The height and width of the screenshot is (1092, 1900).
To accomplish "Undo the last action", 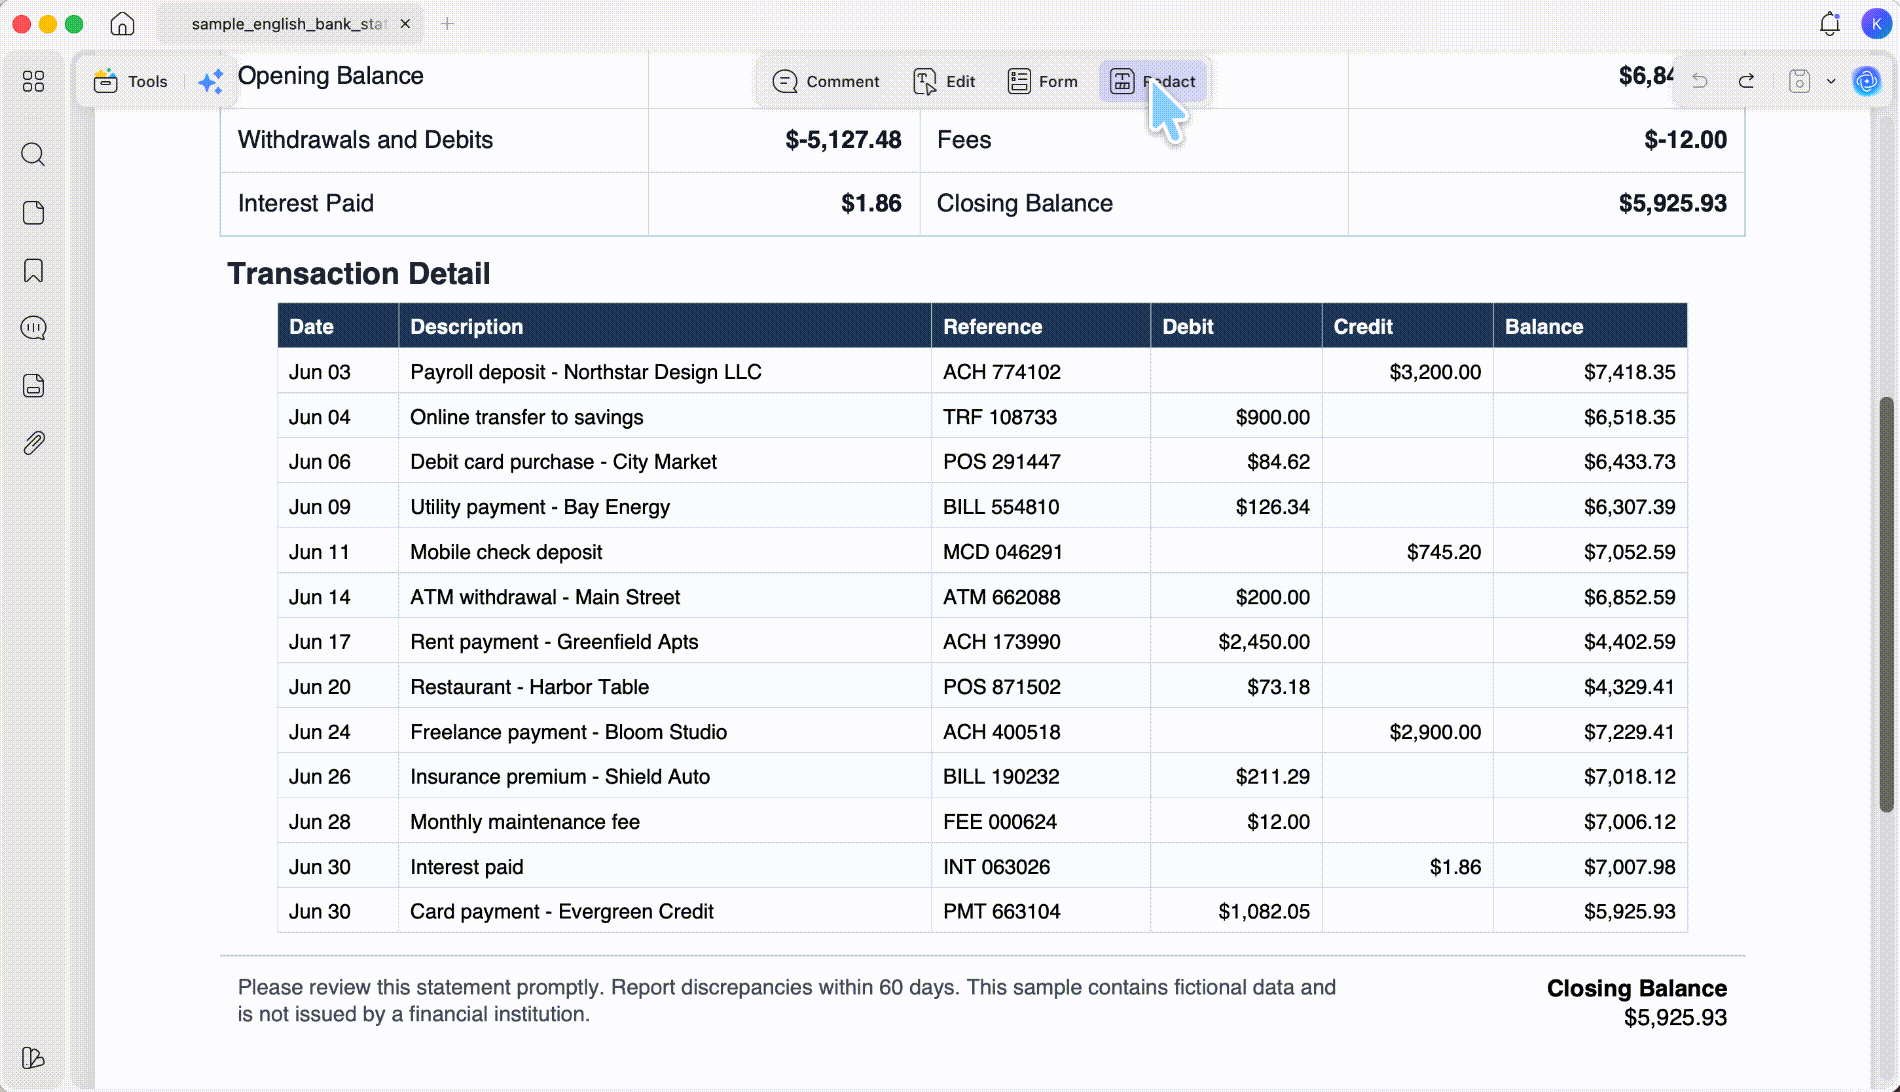I will pyautogui.click(x=1700, y=81).
